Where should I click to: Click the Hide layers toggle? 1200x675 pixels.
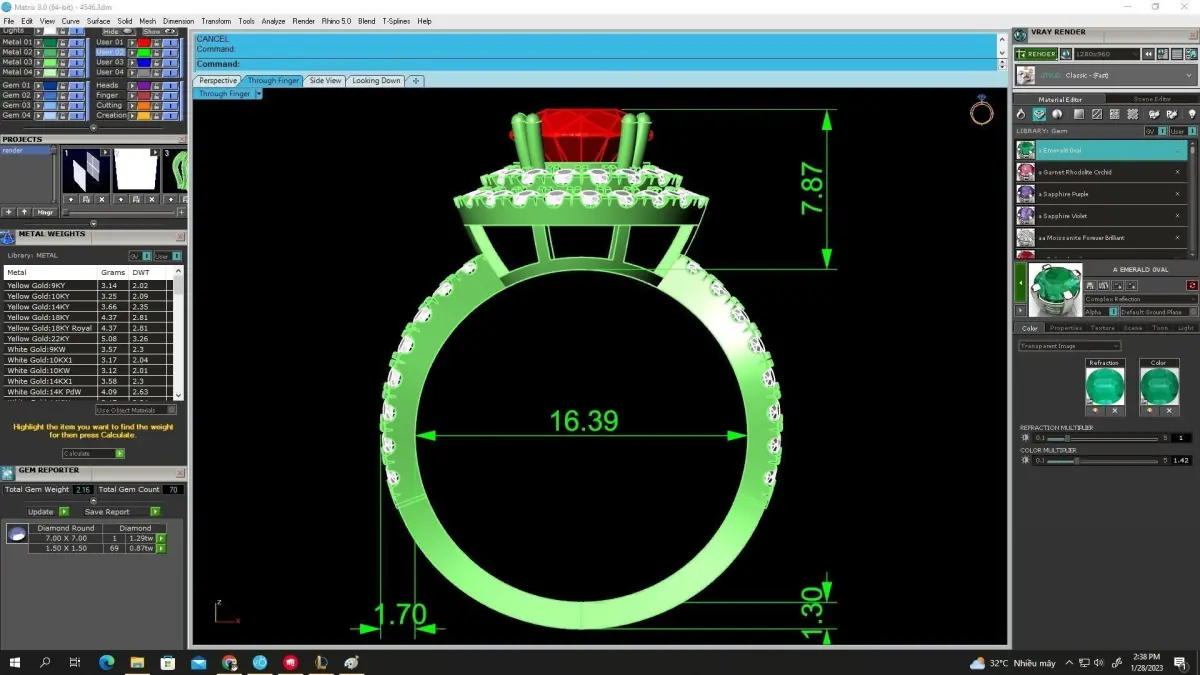[x=119, y=32]
